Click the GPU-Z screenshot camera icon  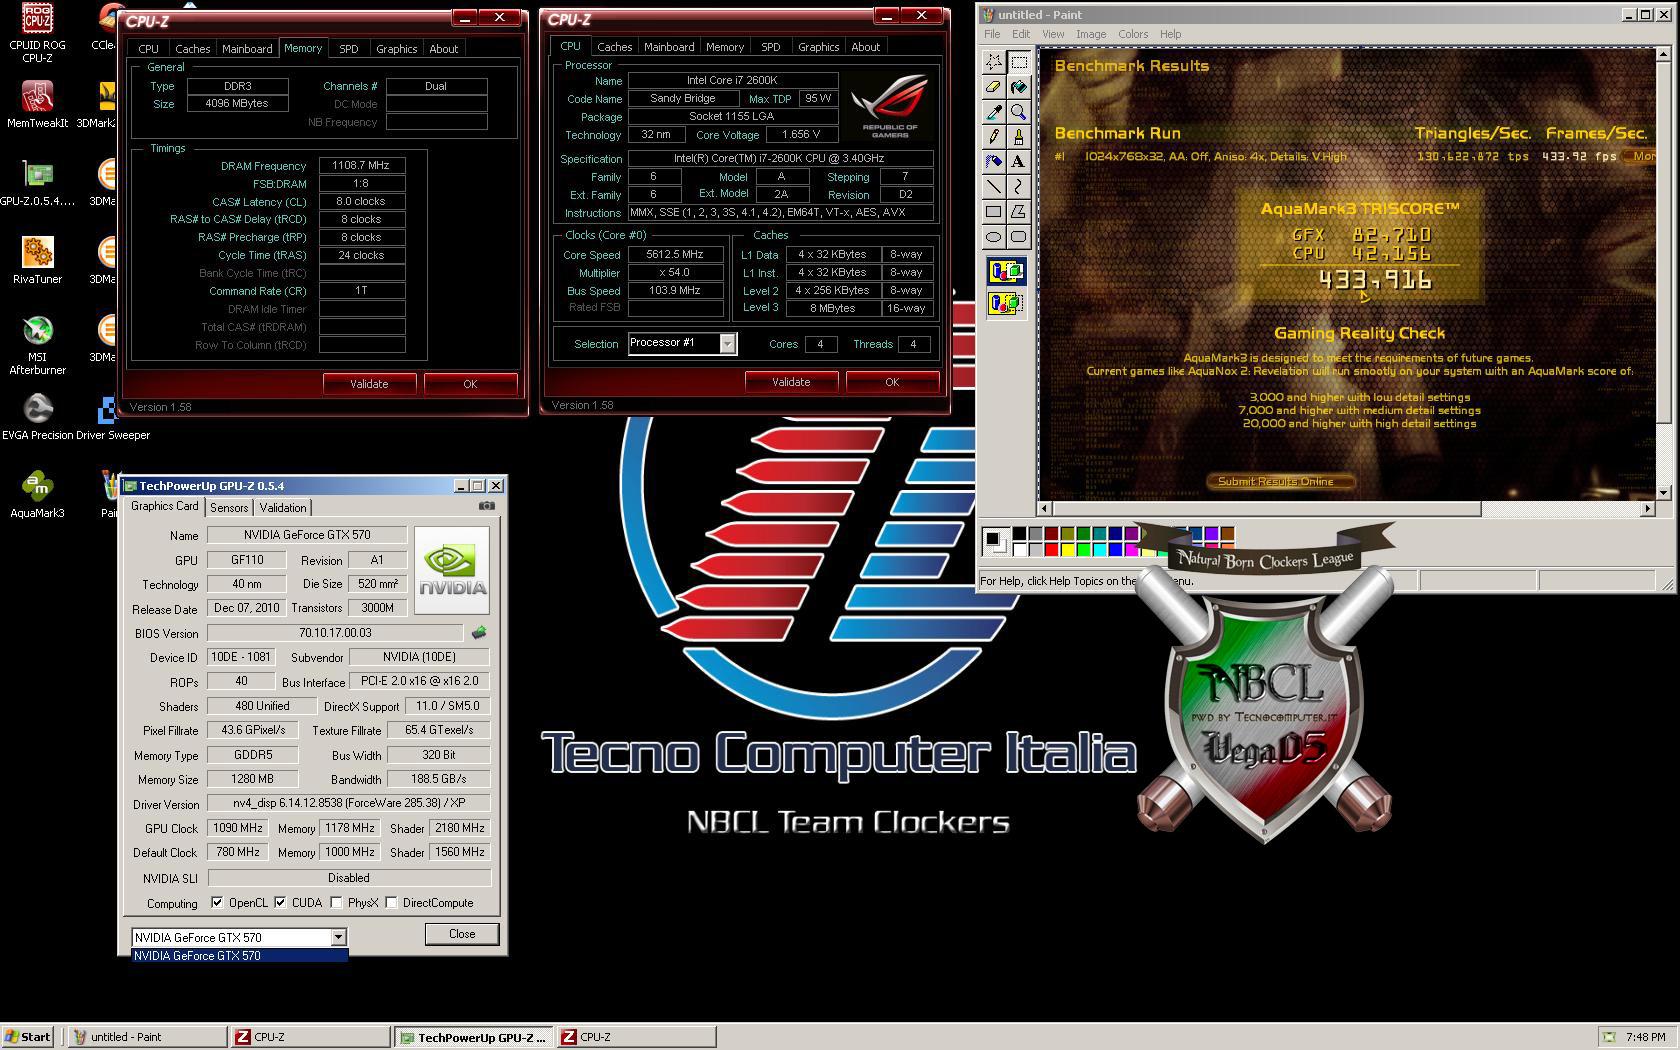486,506
